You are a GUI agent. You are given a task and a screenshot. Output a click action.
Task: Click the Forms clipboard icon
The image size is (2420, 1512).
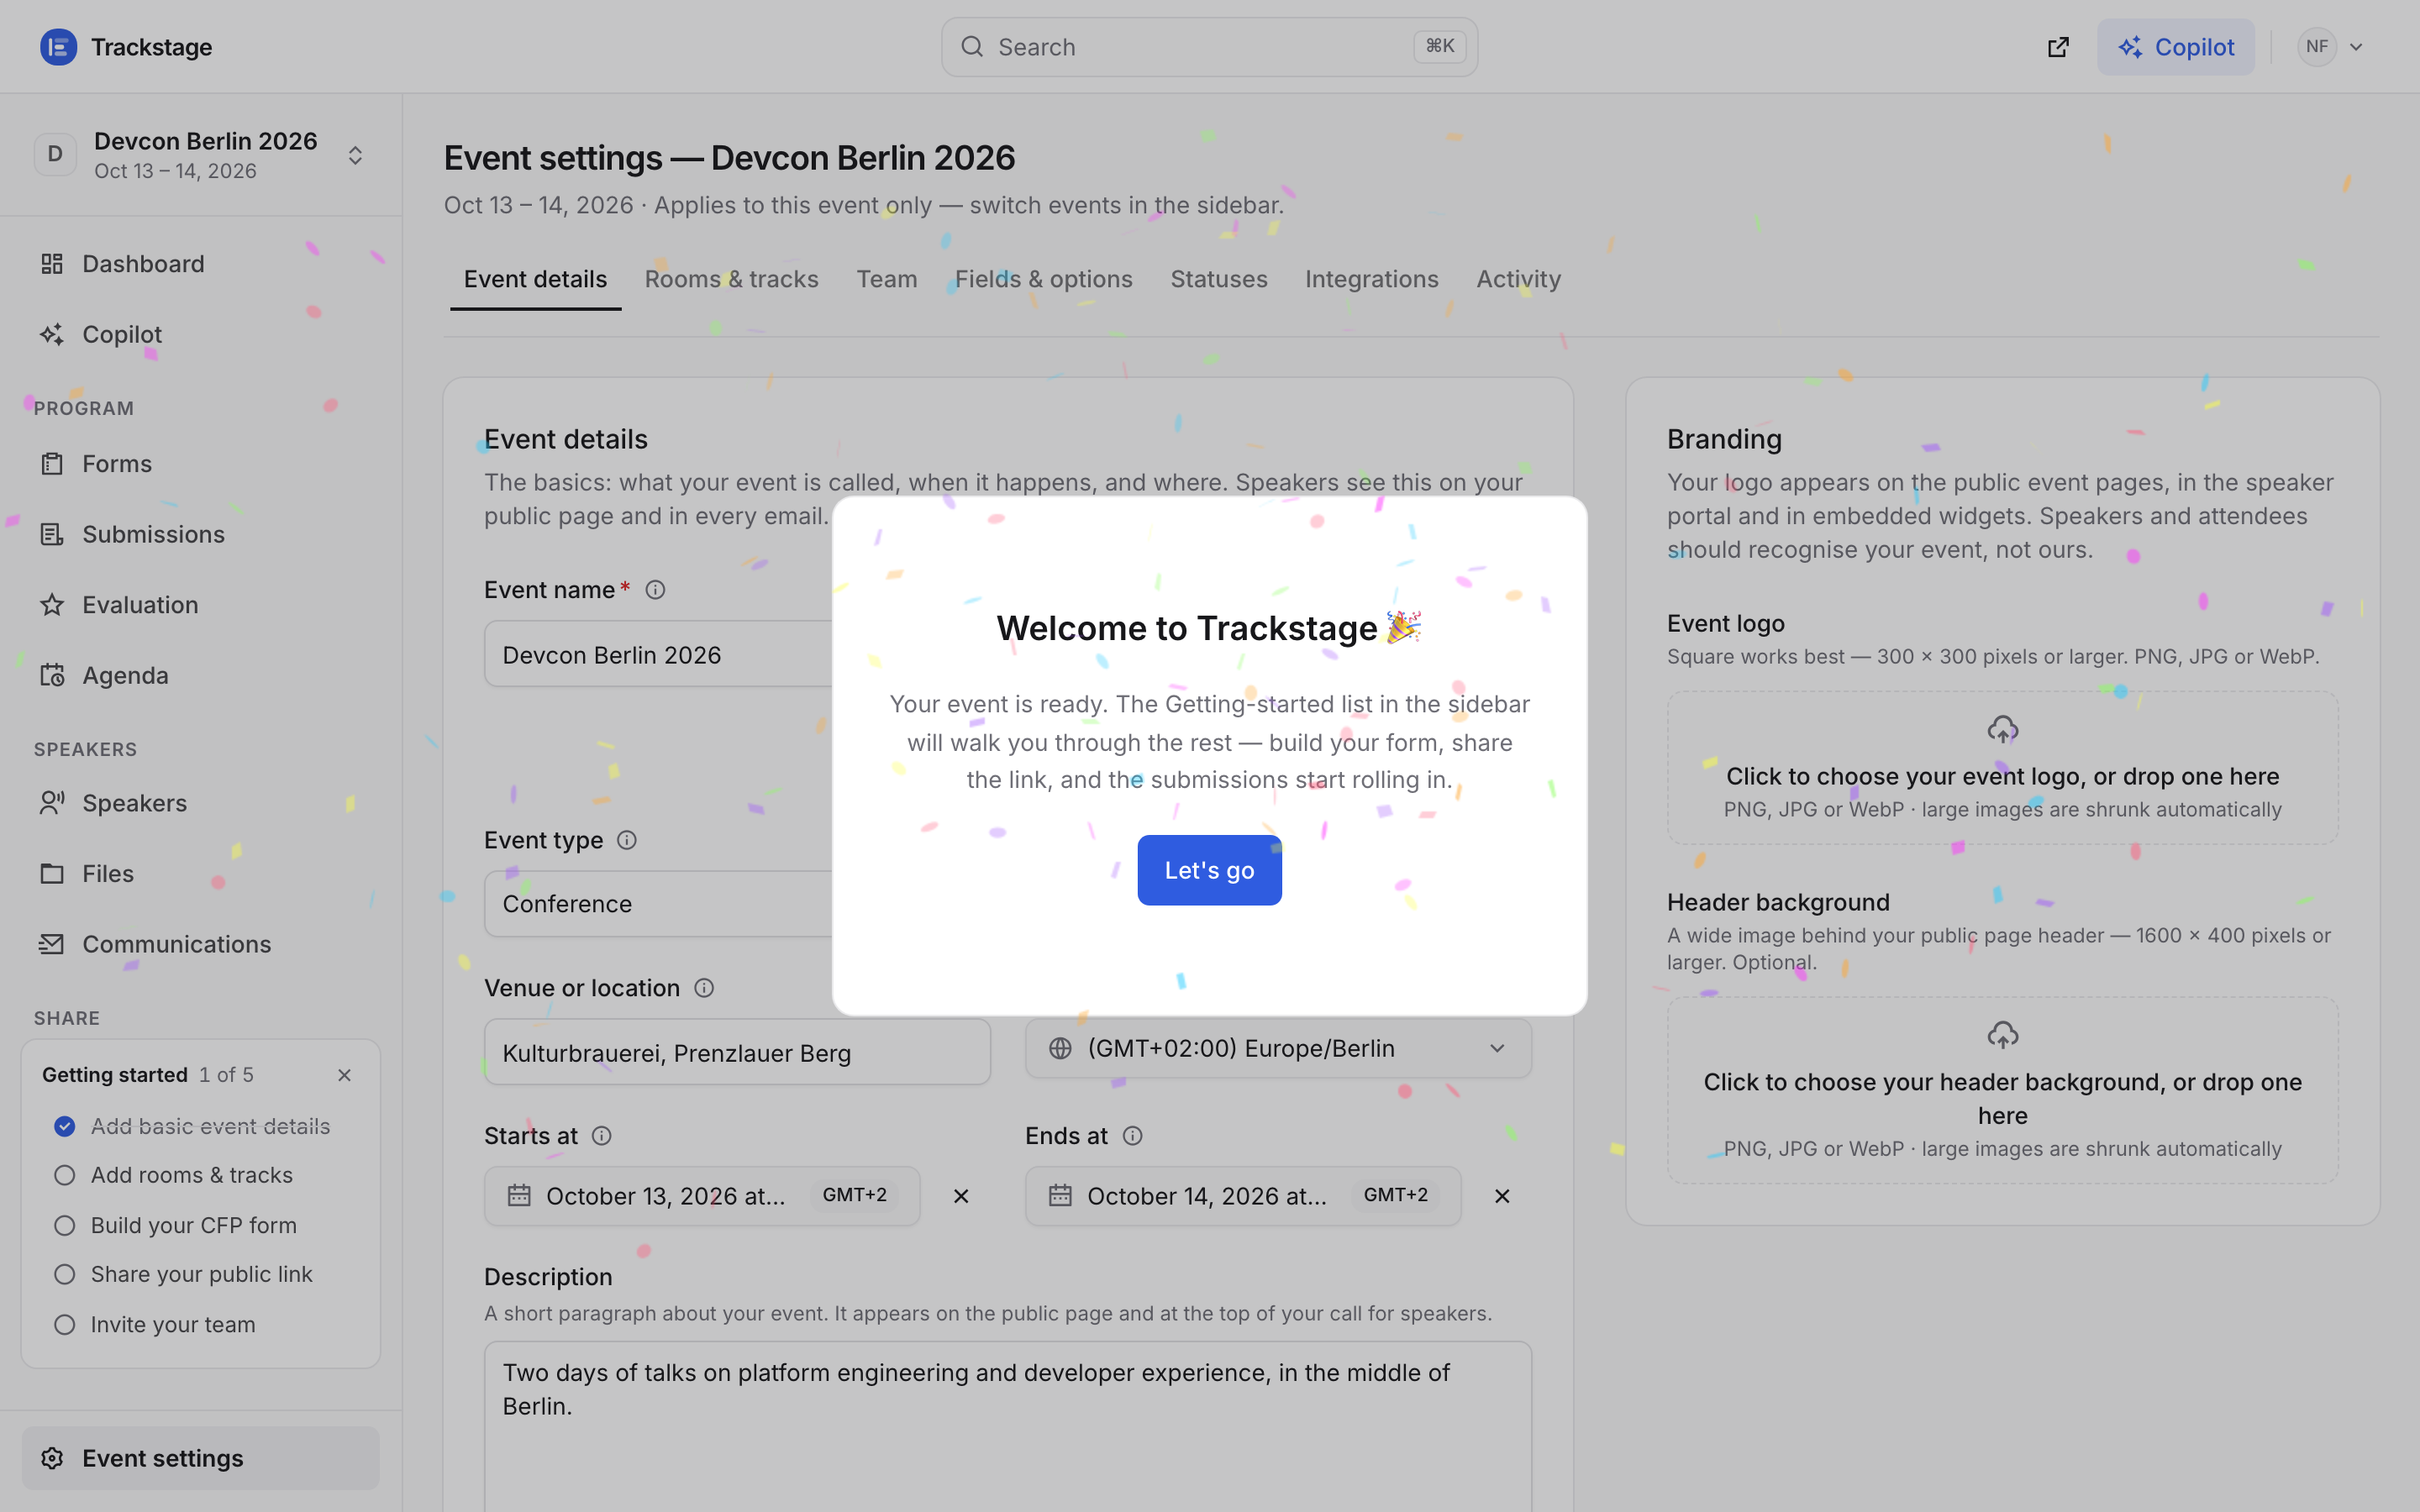[x=52, y=464]
